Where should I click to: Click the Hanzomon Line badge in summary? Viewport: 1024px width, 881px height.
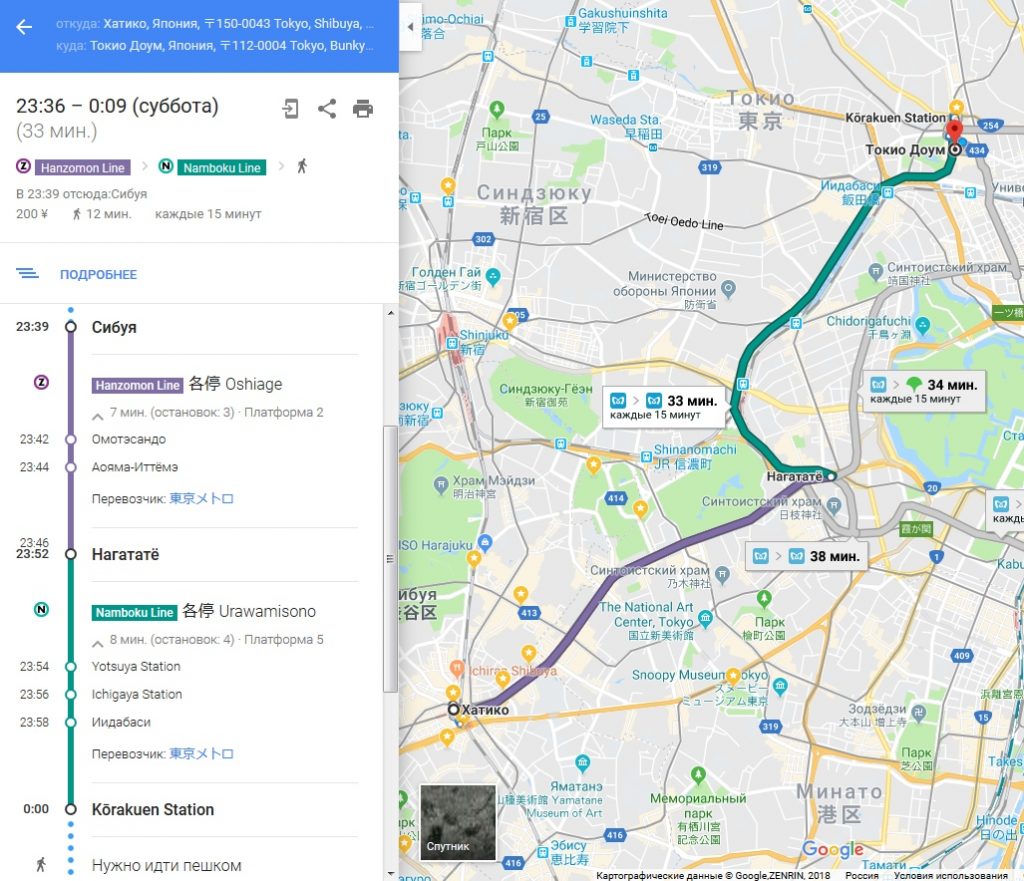click(82, 168)
